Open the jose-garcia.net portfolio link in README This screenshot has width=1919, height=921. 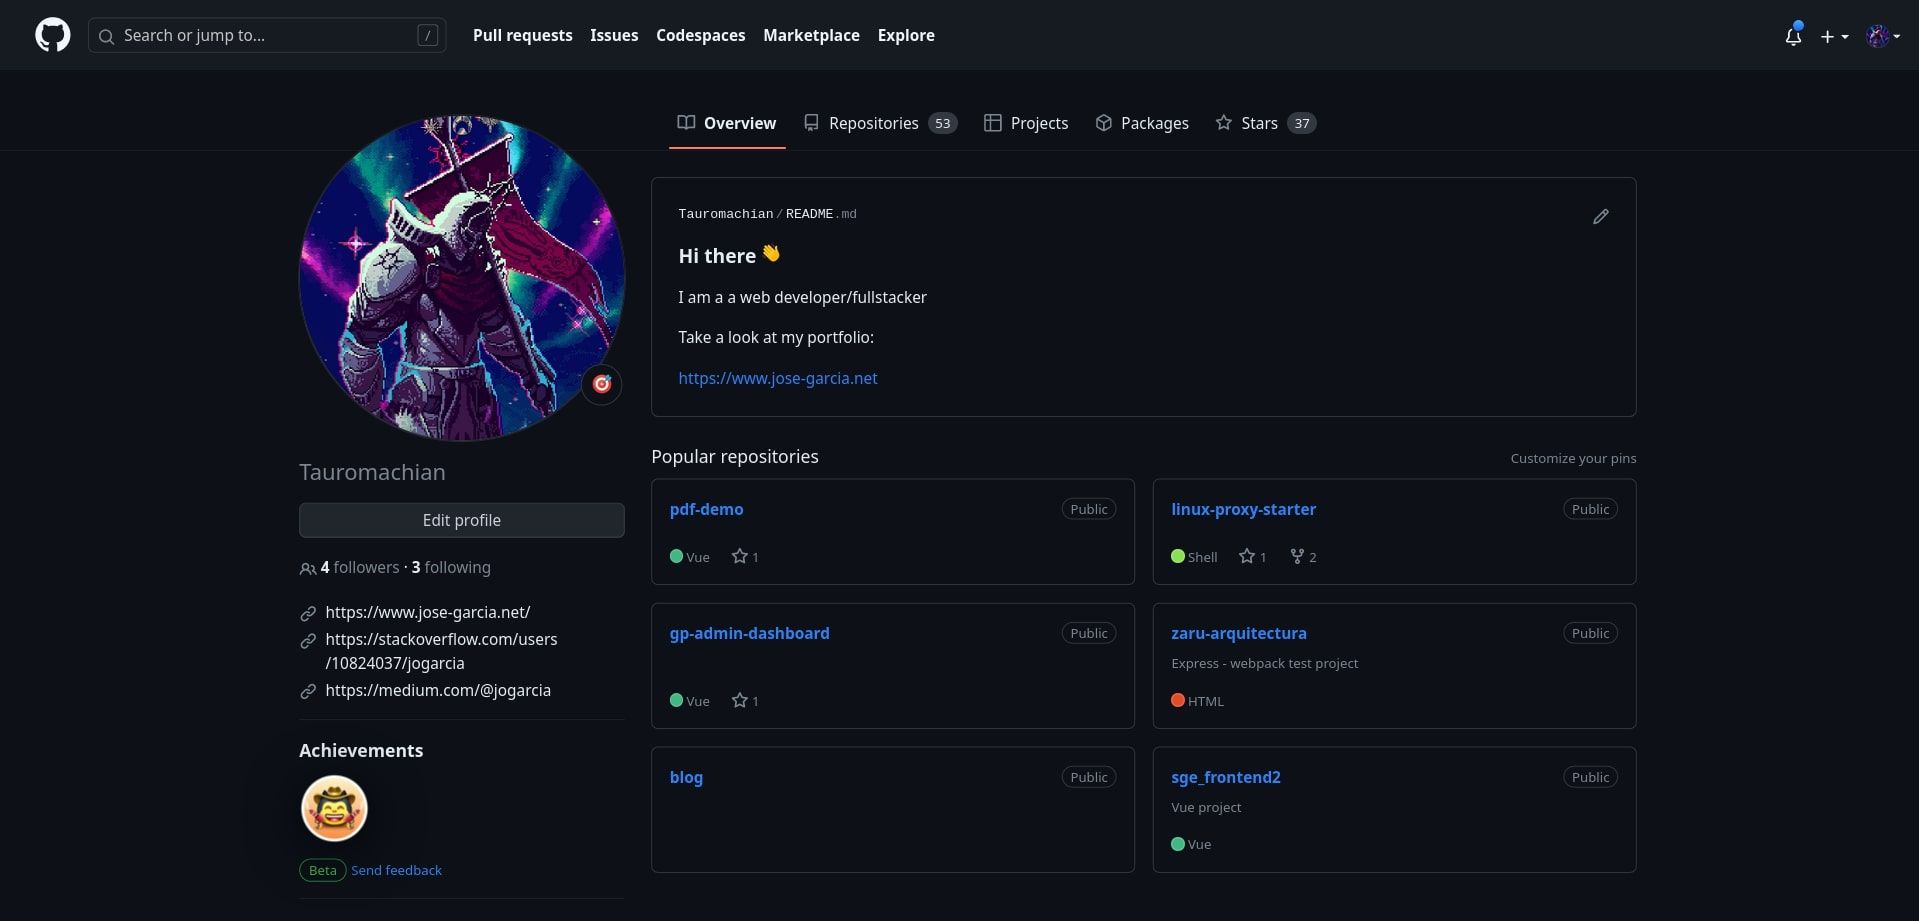point(777,378)
